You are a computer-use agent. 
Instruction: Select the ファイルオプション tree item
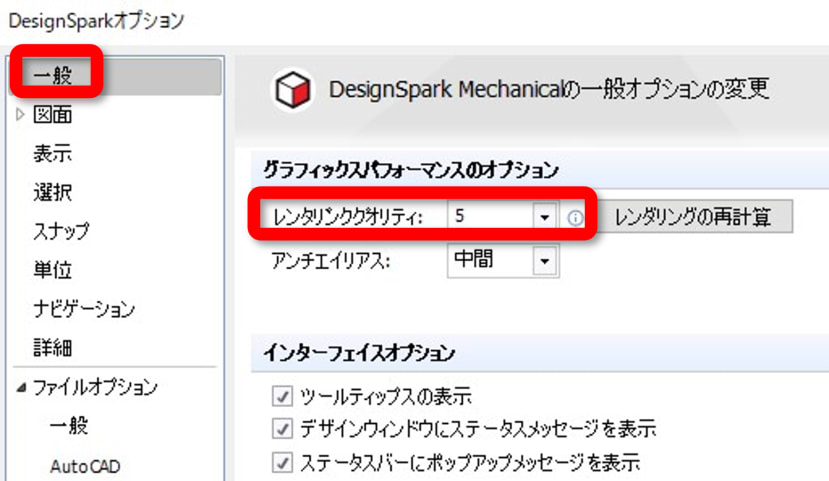95,387
